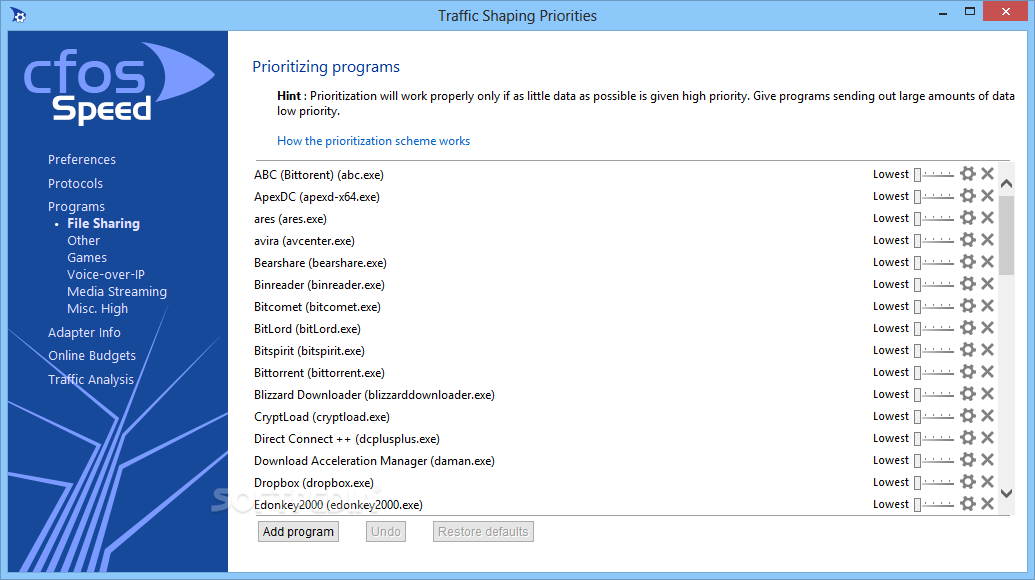
Task: Remove ares (ares.exe) from the list
Action: pos(987,217)
